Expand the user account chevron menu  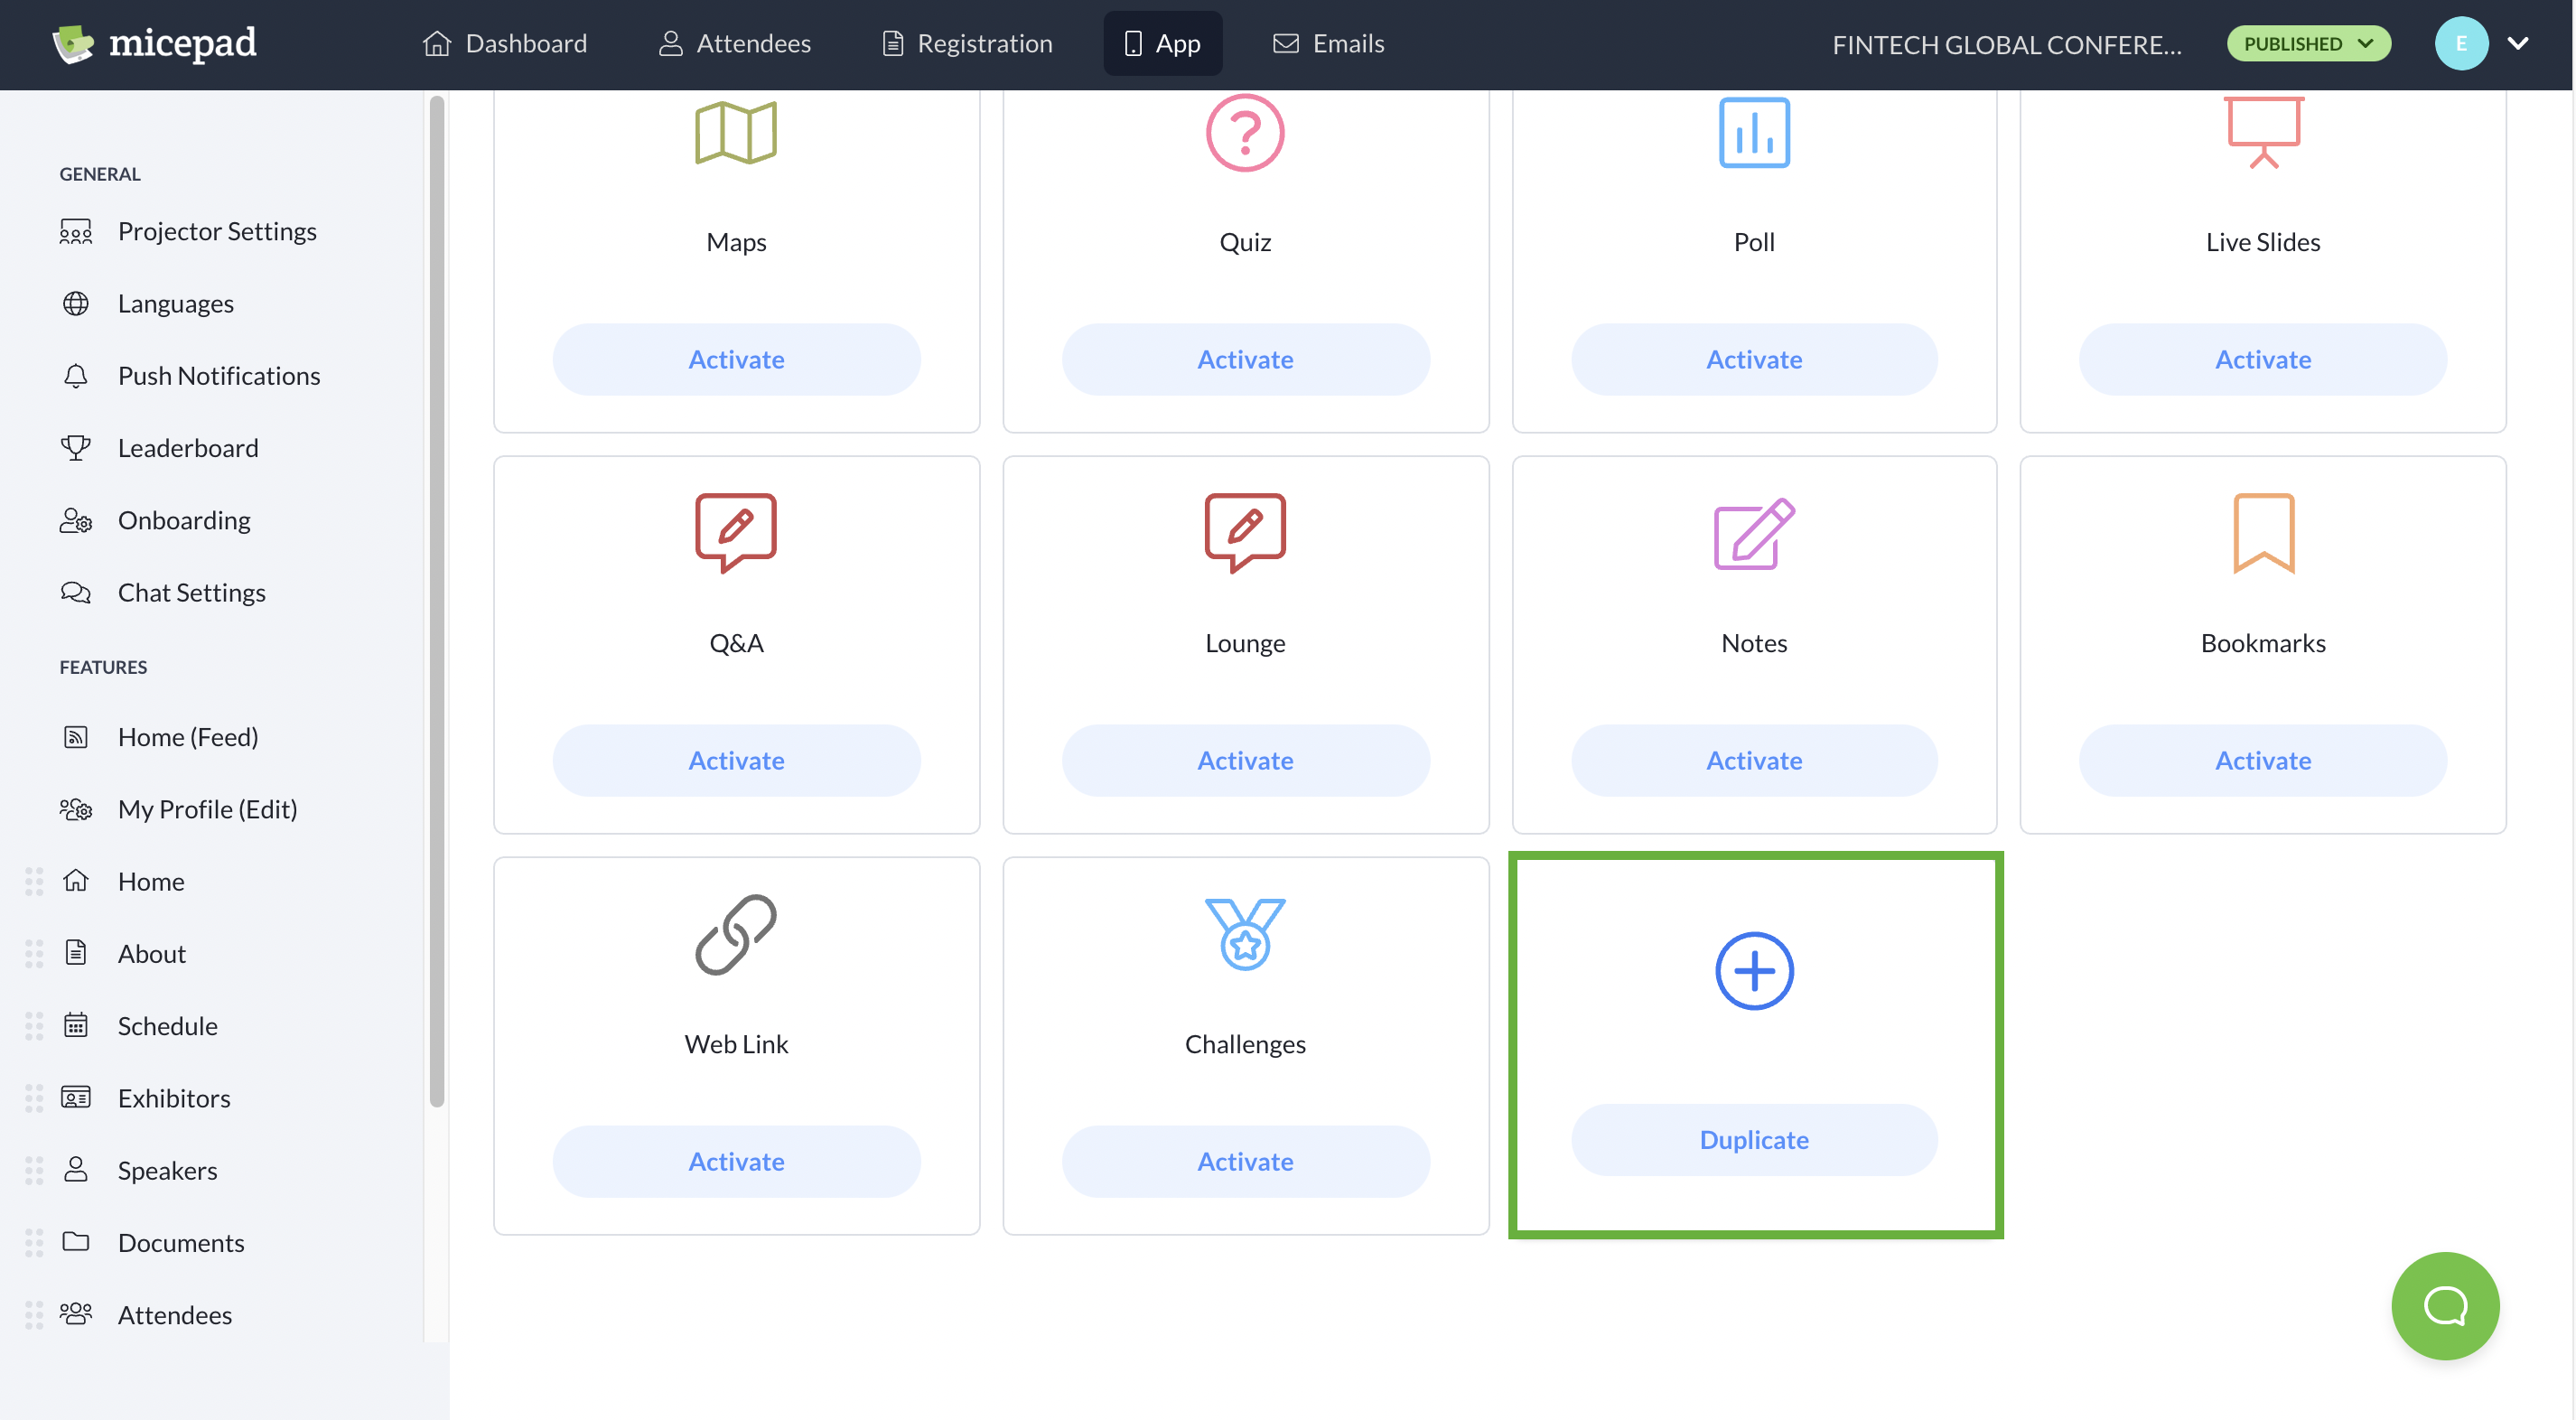(2517, 43)
